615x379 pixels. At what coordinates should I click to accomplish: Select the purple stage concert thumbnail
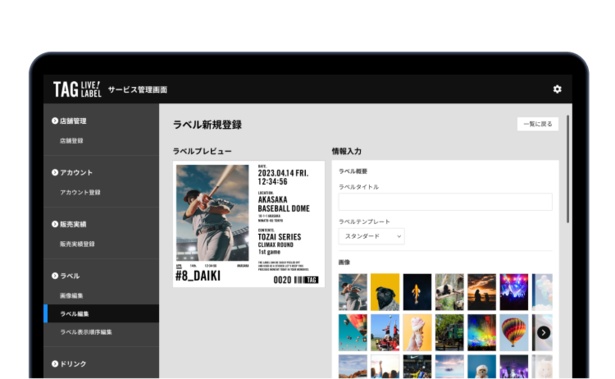coord(514,366)
